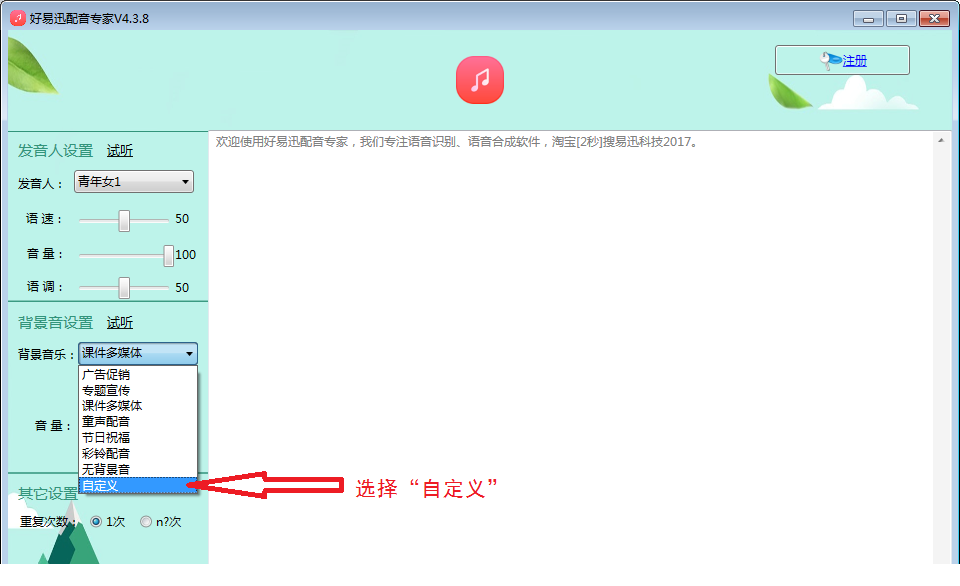Choose 广告促销 from the background music list
The width and height of the screenshot is (960, 586).
click(138, 374)
